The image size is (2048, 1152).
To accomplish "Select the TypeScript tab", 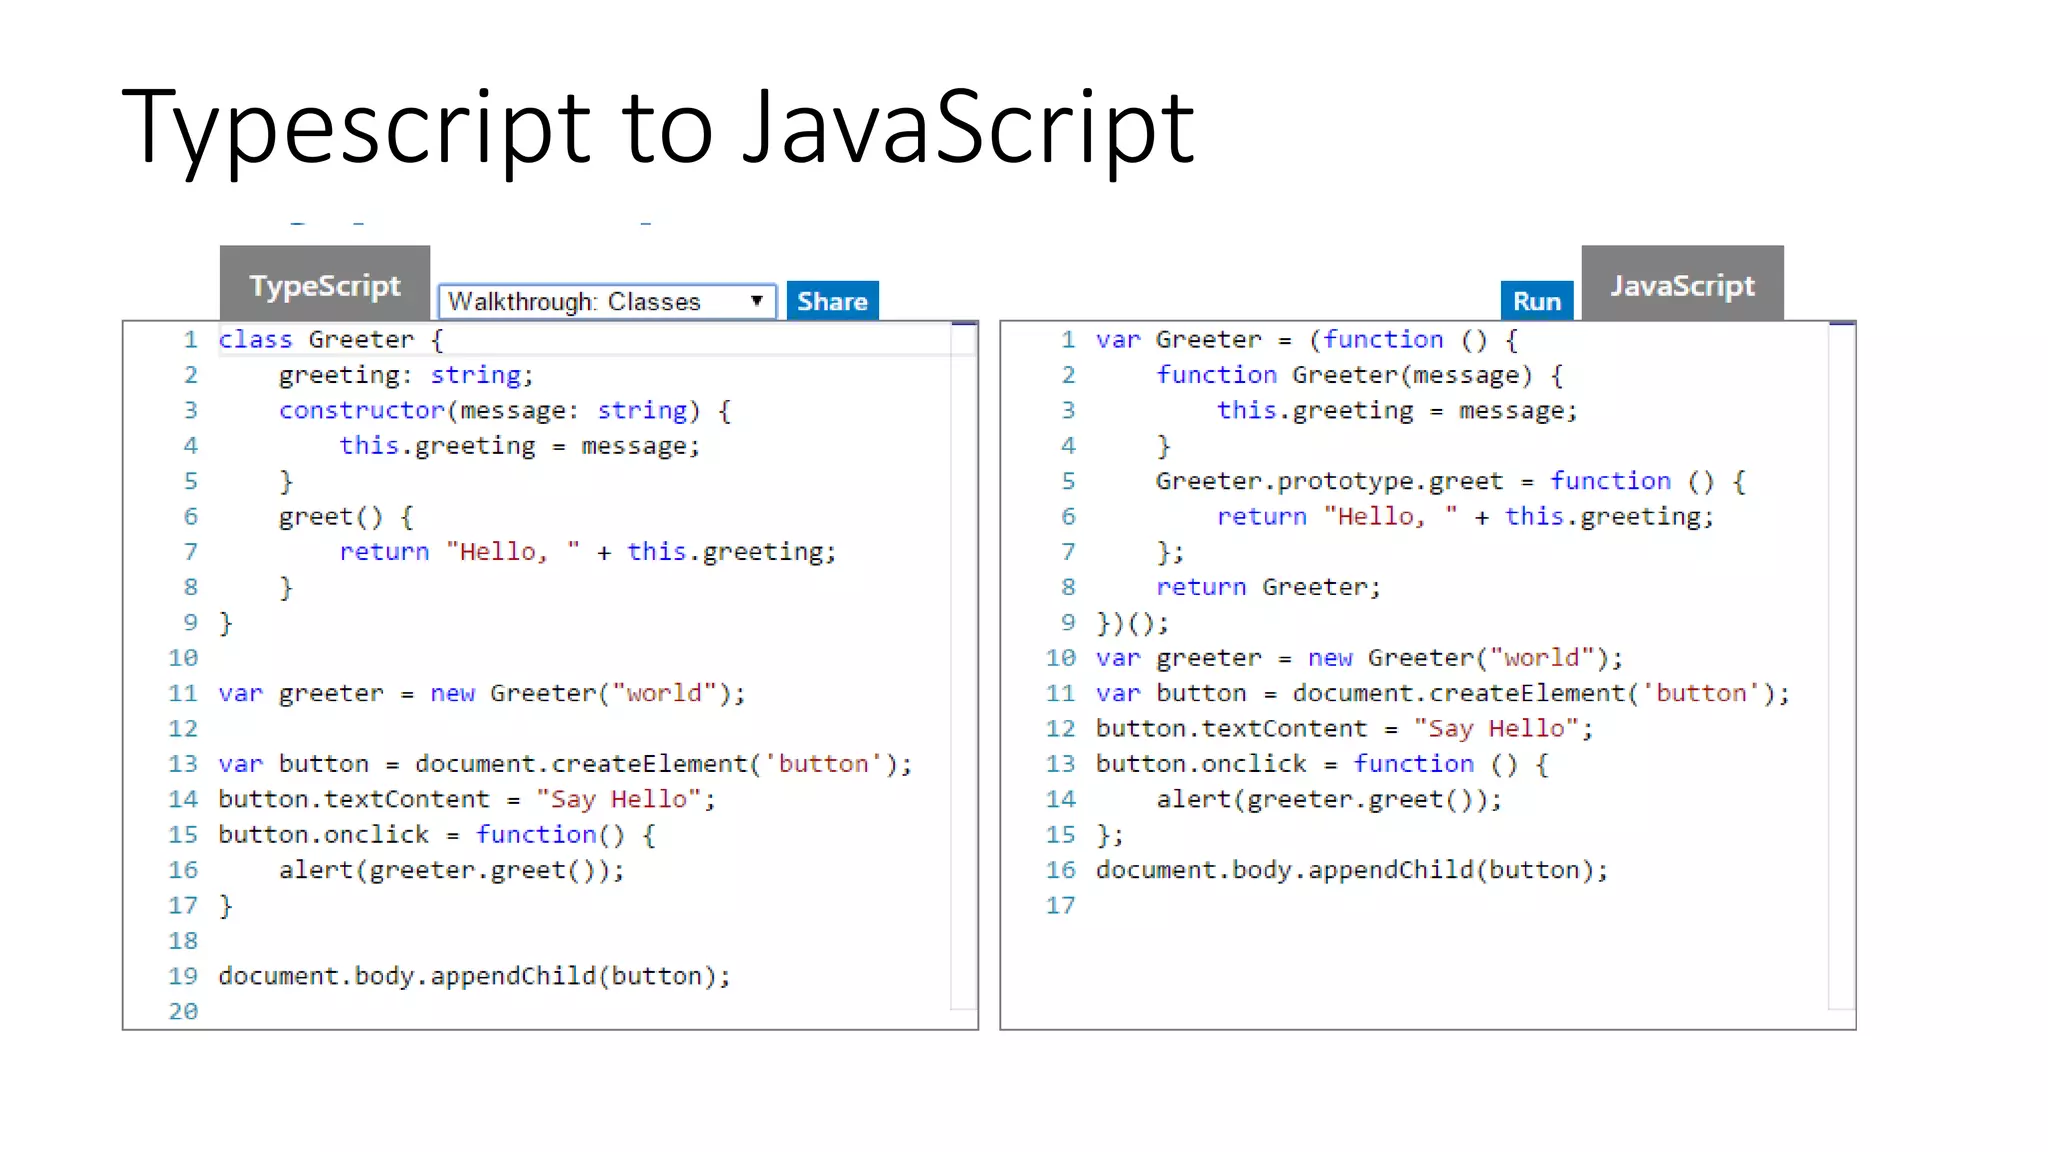I will pos(325,284).
